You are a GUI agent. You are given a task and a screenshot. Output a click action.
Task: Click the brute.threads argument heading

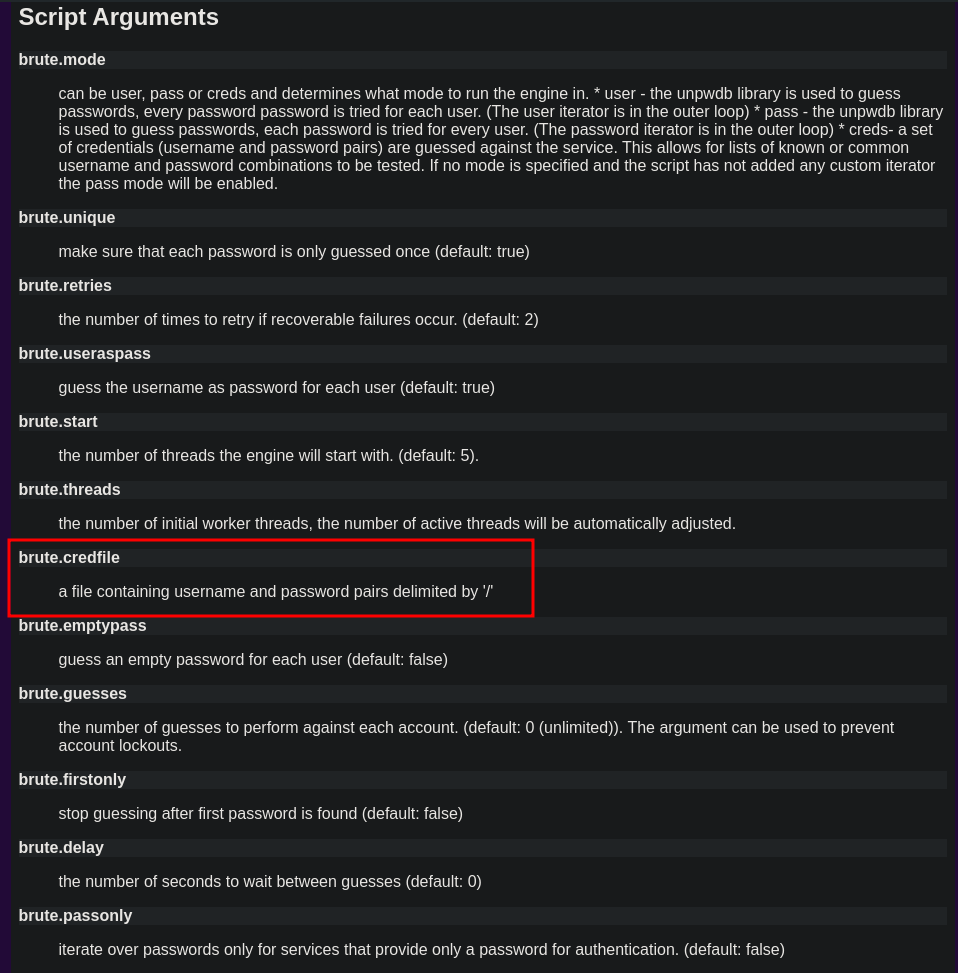[69, 490]
